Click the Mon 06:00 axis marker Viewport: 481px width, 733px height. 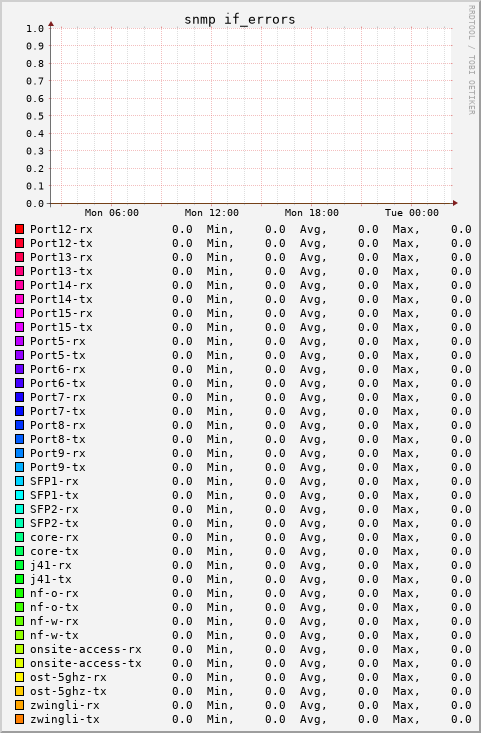point(112,213)
